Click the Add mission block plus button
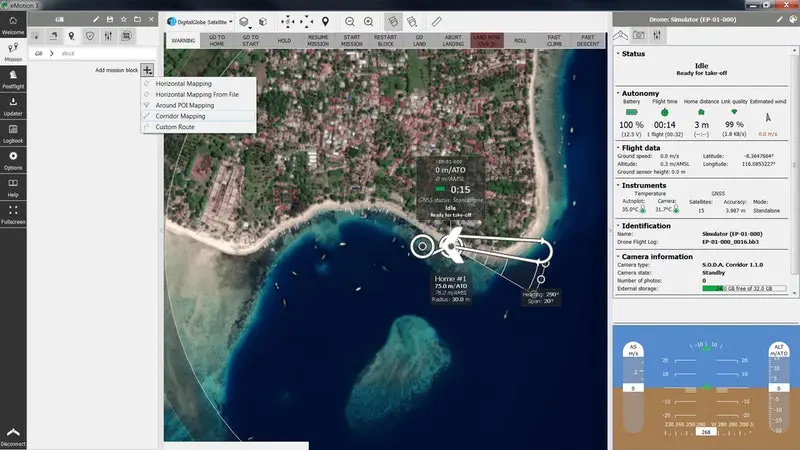This screenshot has width=800, height=450. point(148,70)
